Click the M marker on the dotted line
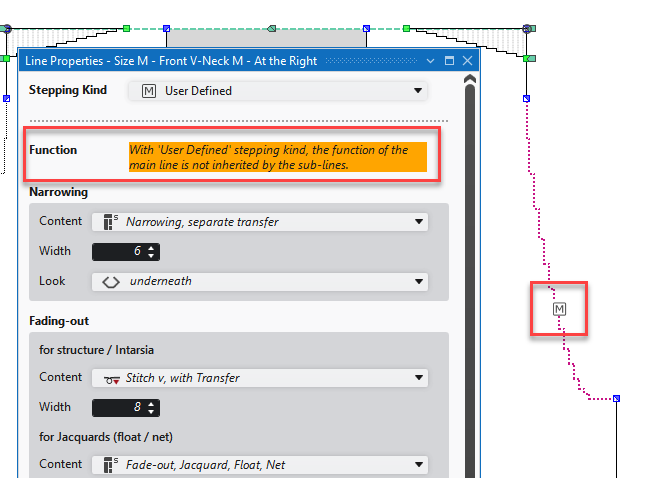This screenshot has width=664, height=478. tap(560, 310)
